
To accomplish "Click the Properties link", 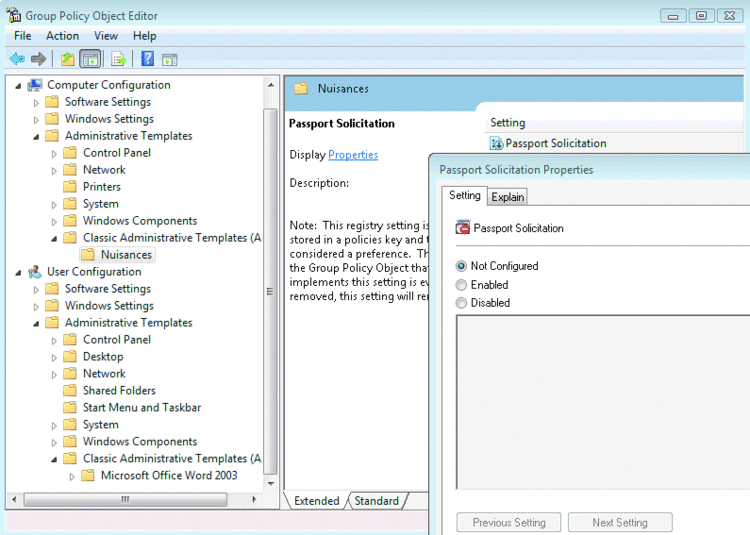I will tap(353, 155).
